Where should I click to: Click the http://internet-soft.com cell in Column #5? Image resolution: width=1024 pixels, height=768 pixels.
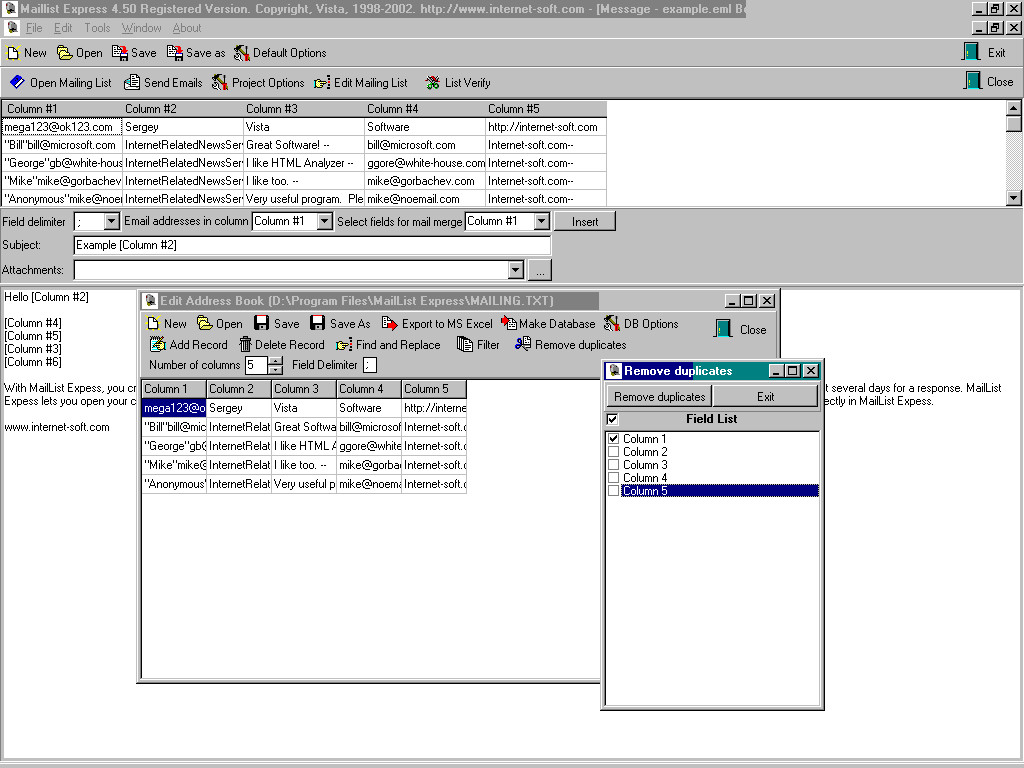click(x=546, y=127)
